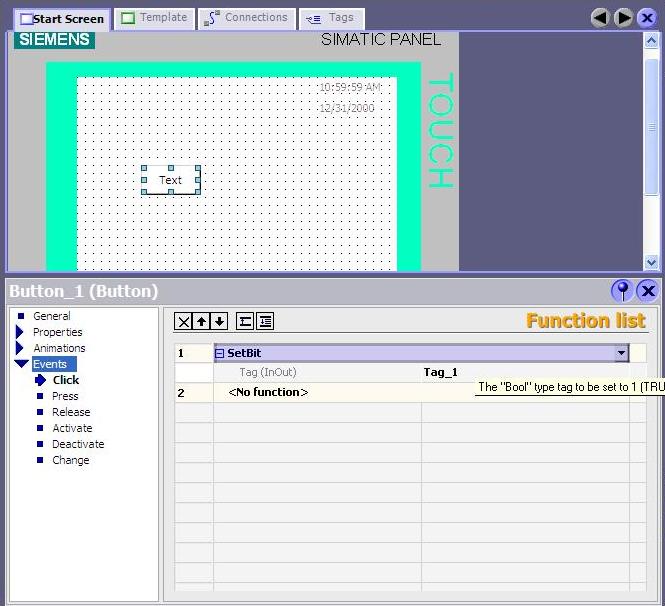
Task: Switch to the Connections tab
Action: (x=246, y=18)
